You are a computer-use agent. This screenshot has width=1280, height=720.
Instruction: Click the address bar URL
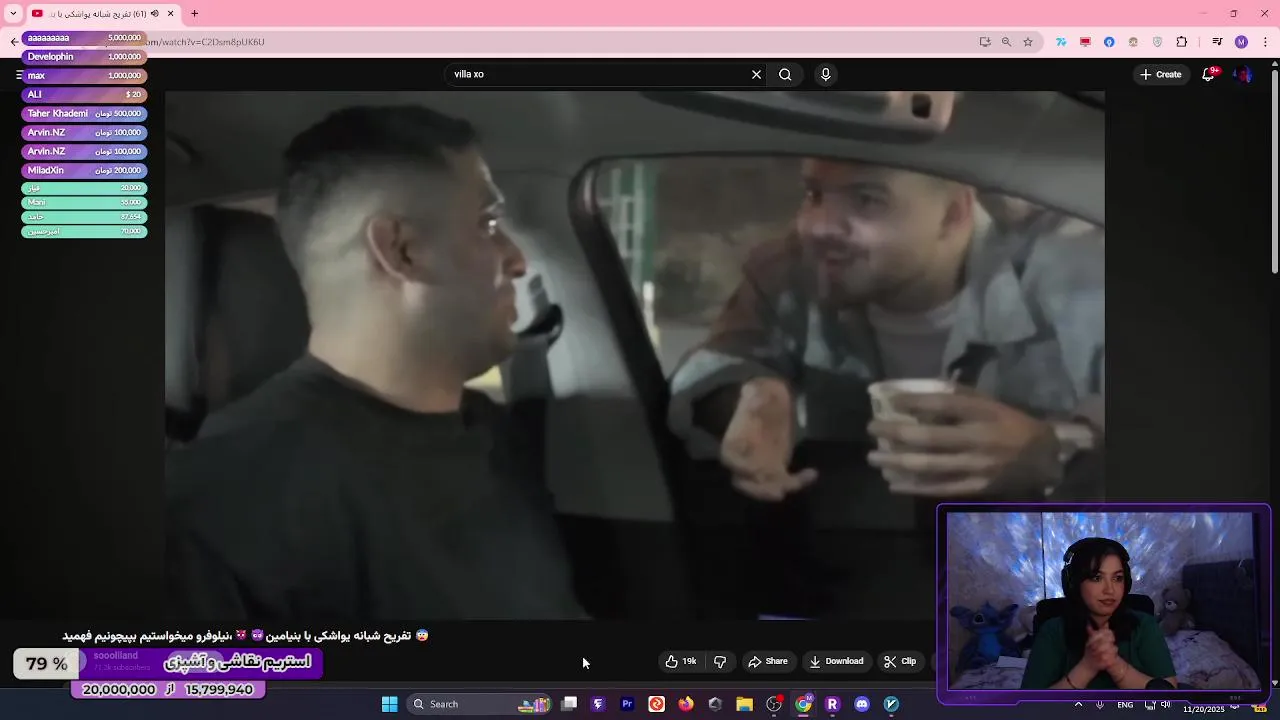[x=205, y=42]
